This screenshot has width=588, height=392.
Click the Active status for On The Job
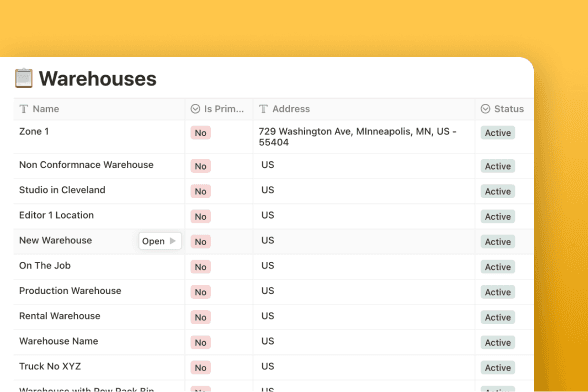tap(498, 267)
